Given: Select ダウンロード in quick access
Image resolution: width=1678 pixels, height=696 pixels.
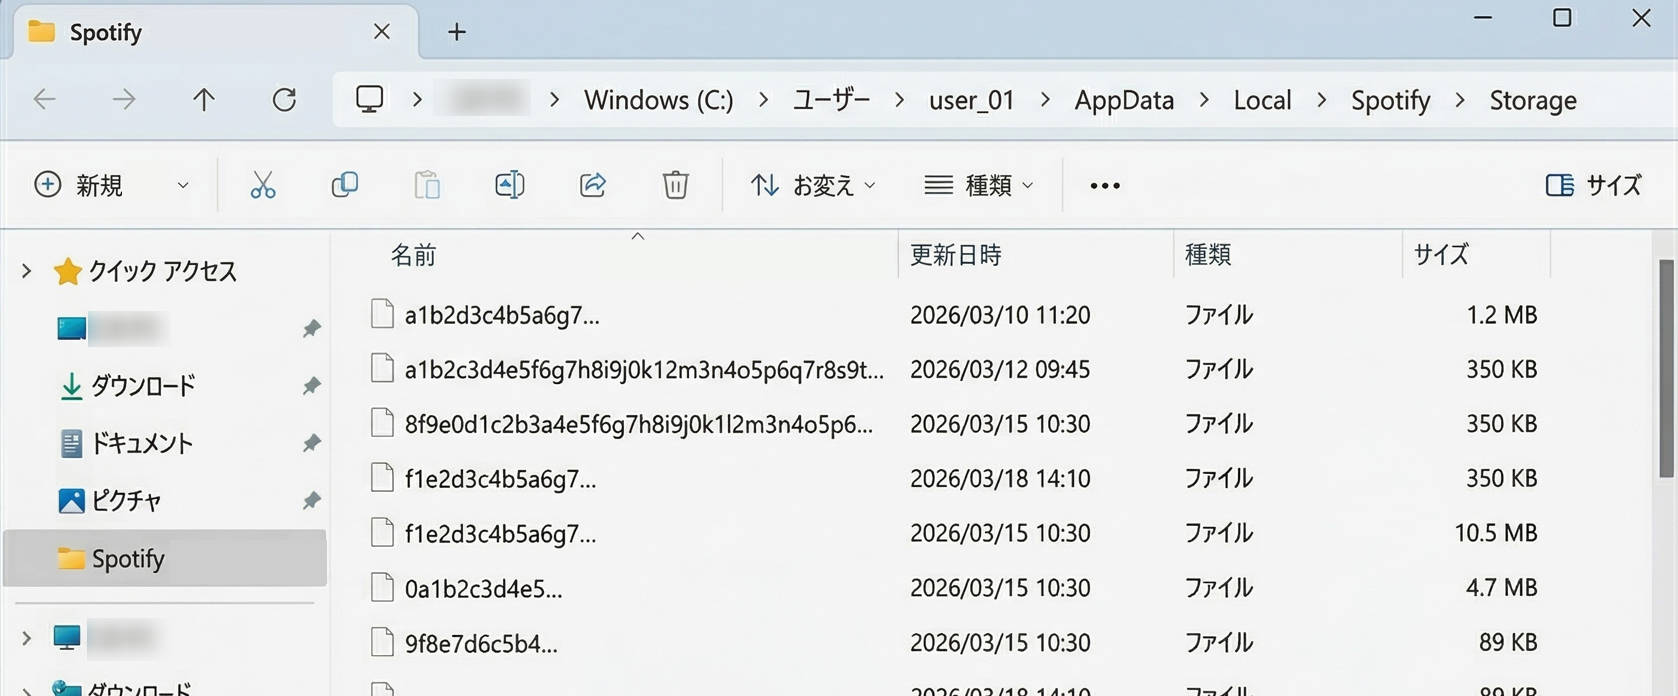Looking at the screenshot, I should [x=143, y=386].
